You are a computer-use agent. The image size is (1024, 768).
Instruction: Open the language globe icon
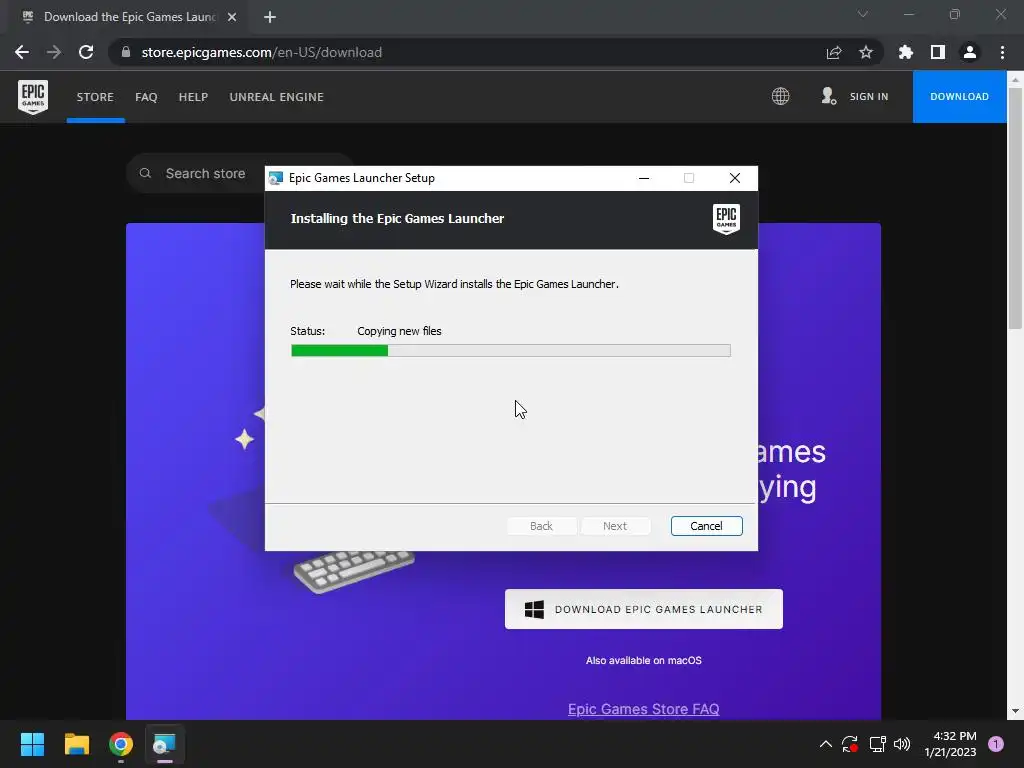click(780, 97)
